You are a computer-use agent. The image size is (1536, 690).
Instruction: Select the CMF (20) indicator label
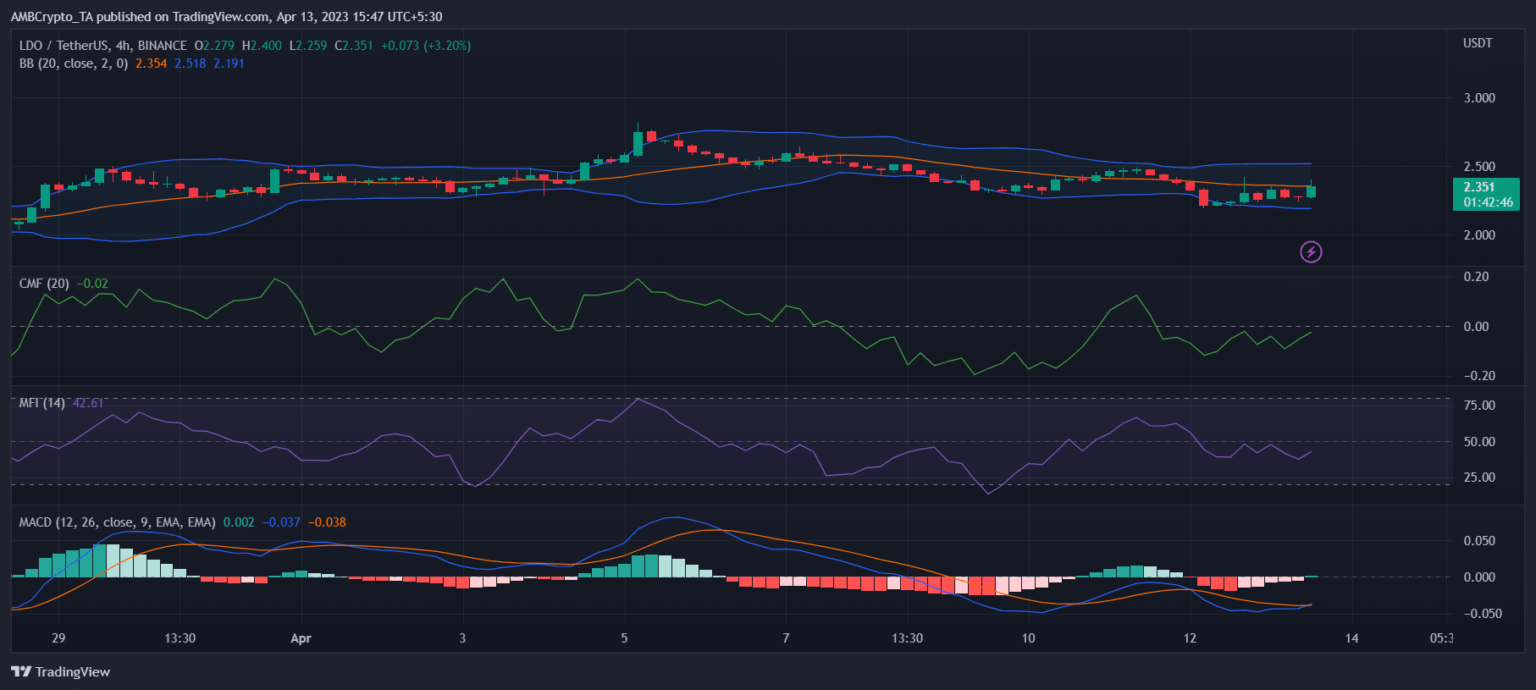tap(44, 283)
